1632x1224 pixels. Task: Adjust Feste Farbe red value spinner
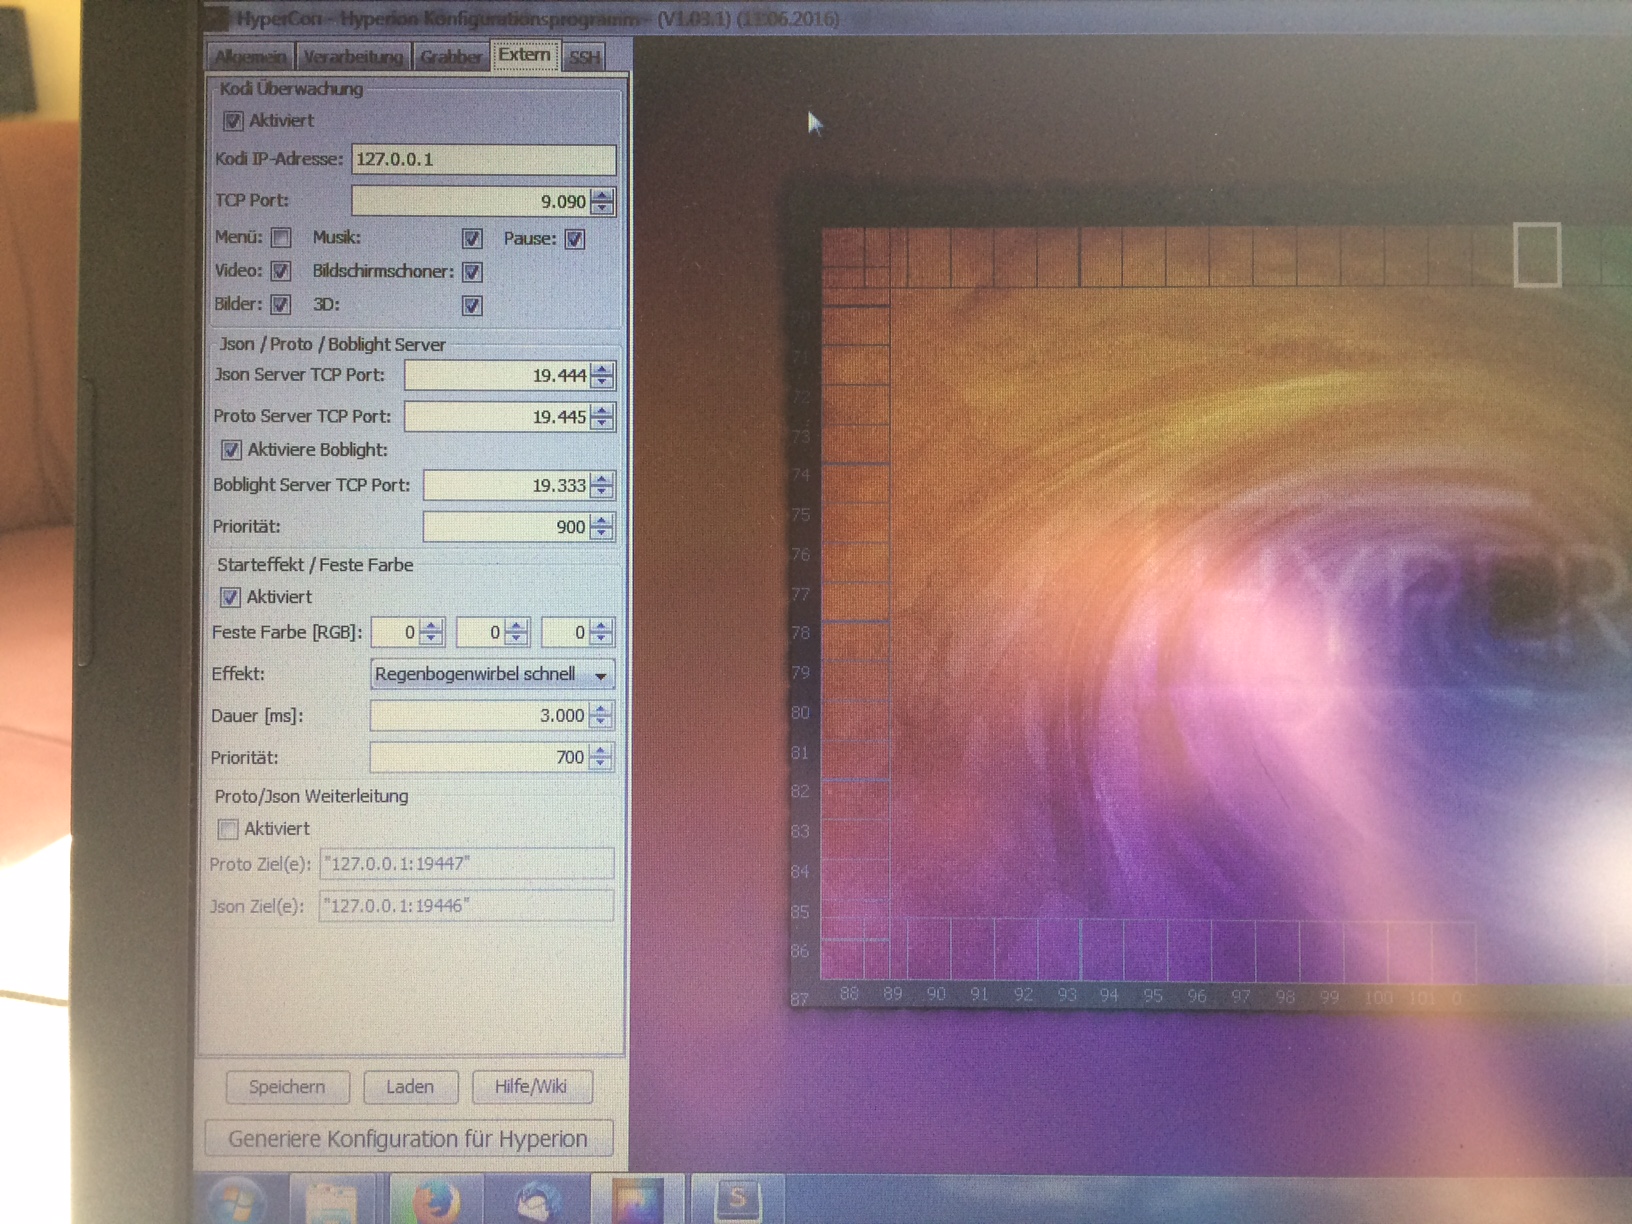432,632
